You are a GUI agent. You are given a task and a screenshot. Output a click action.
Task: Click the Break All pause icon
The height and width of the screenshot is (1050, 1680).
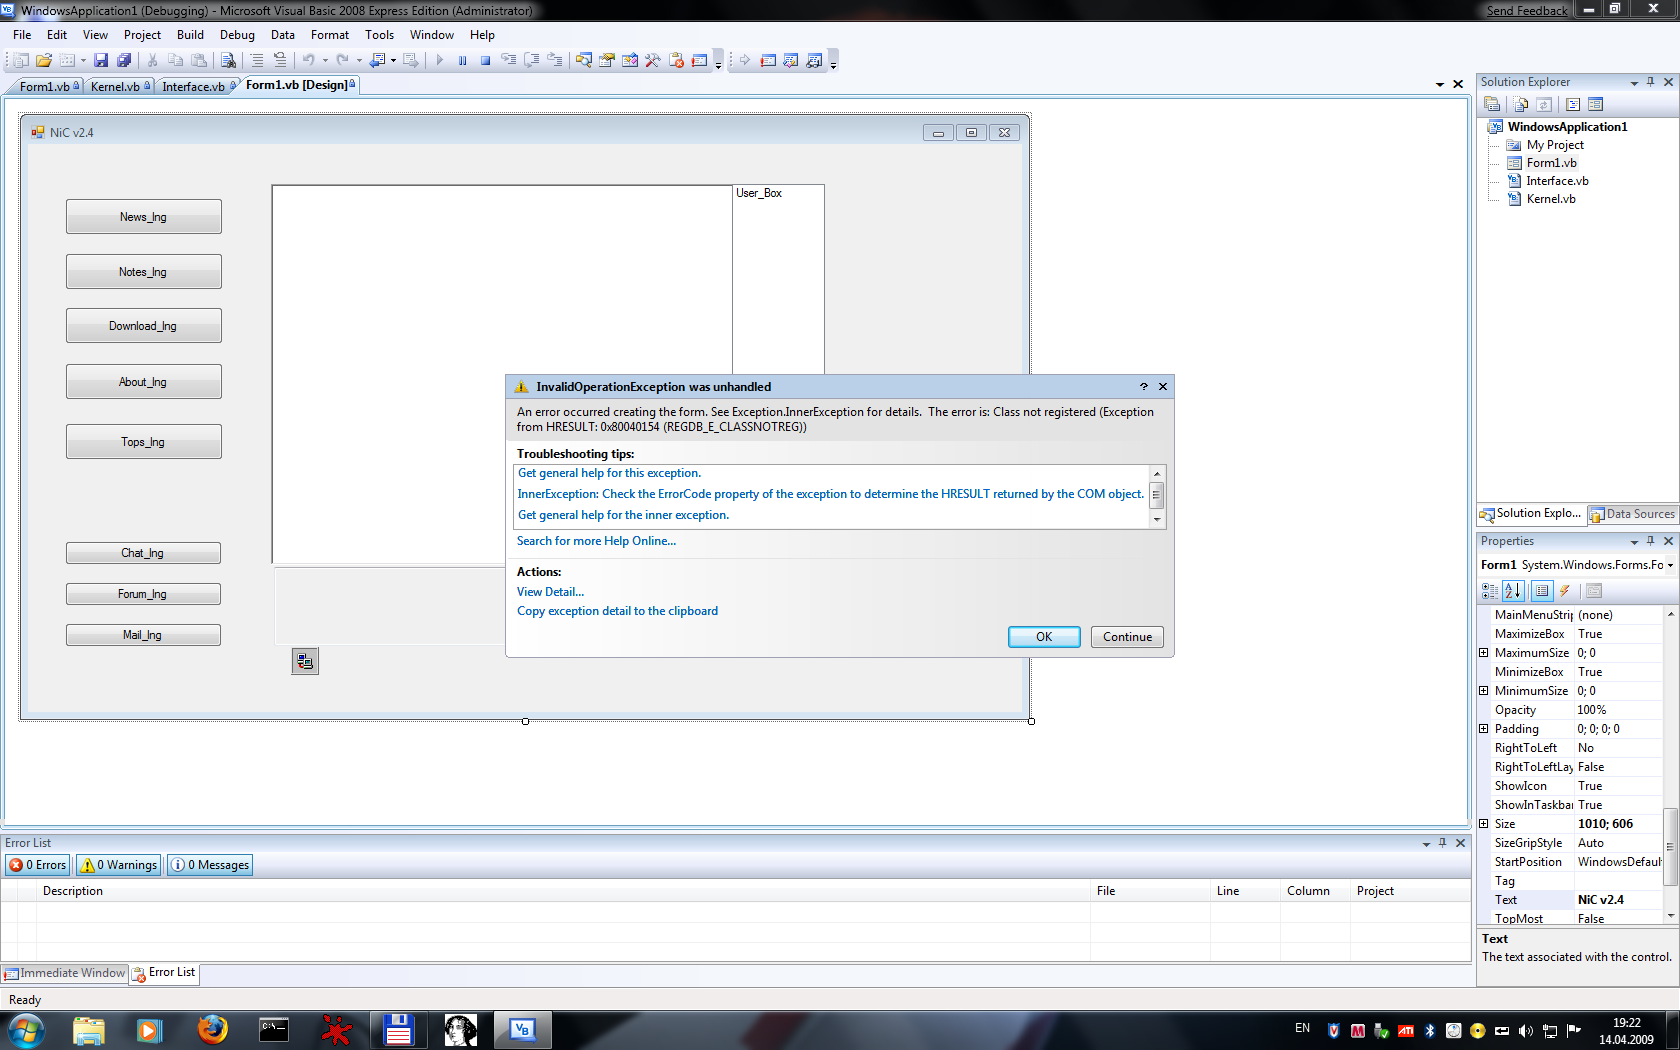point(462,60)
